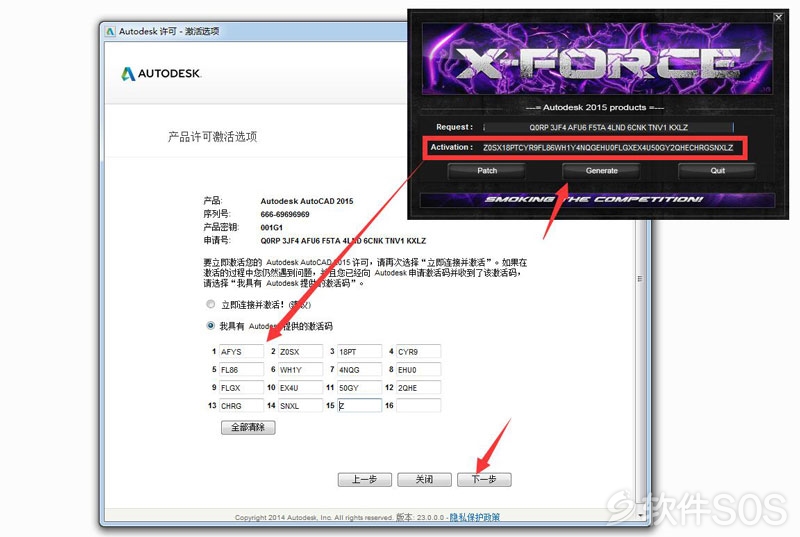Click the 全部清除 clear all button
The image size is (800, 537).
point(248,427)
